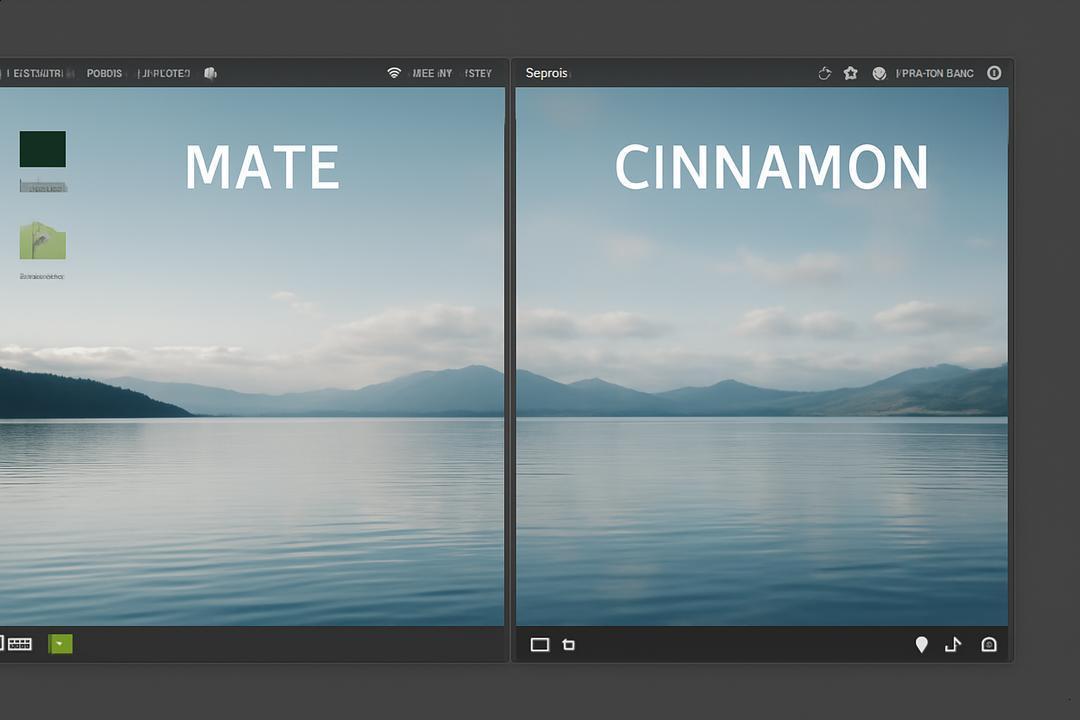This screenshot has height=720, width=1080.
Task: Click the rectangle window icon in Cinnamon taskbar
Action: [540, 645]
